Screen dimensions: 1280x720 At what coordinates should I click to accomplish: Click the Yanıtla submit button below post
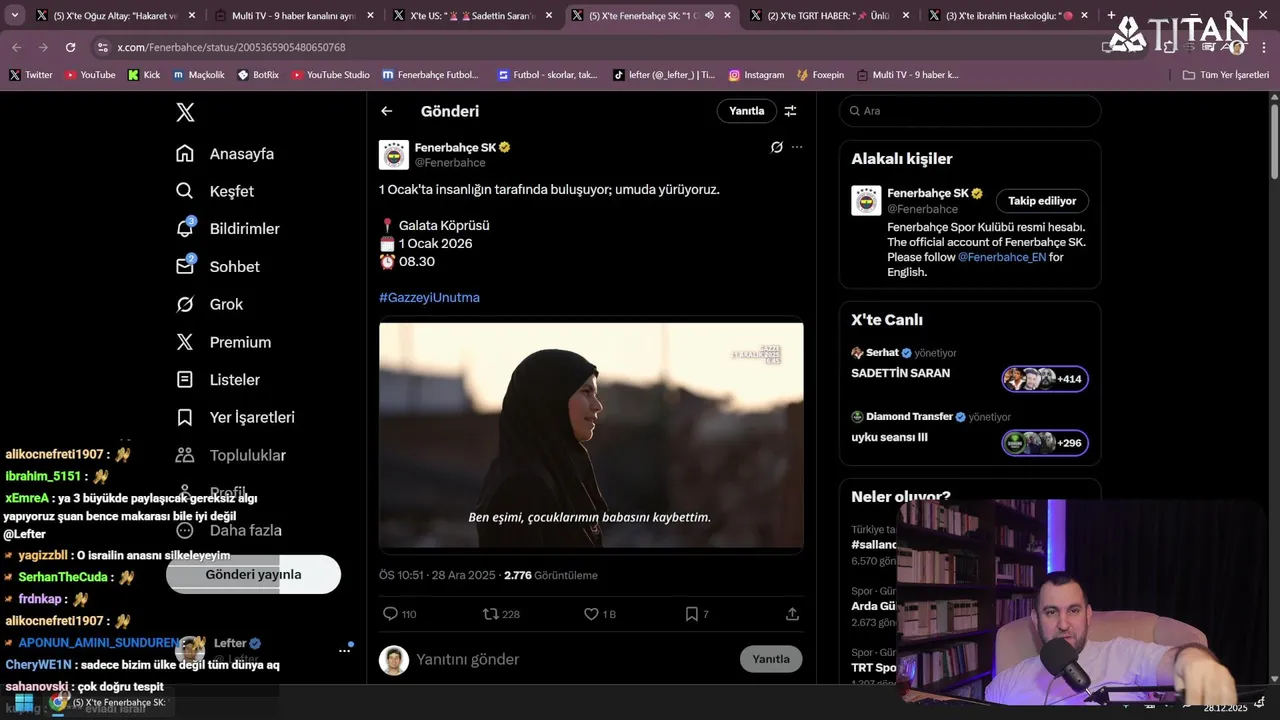click(x=771, y=659)
